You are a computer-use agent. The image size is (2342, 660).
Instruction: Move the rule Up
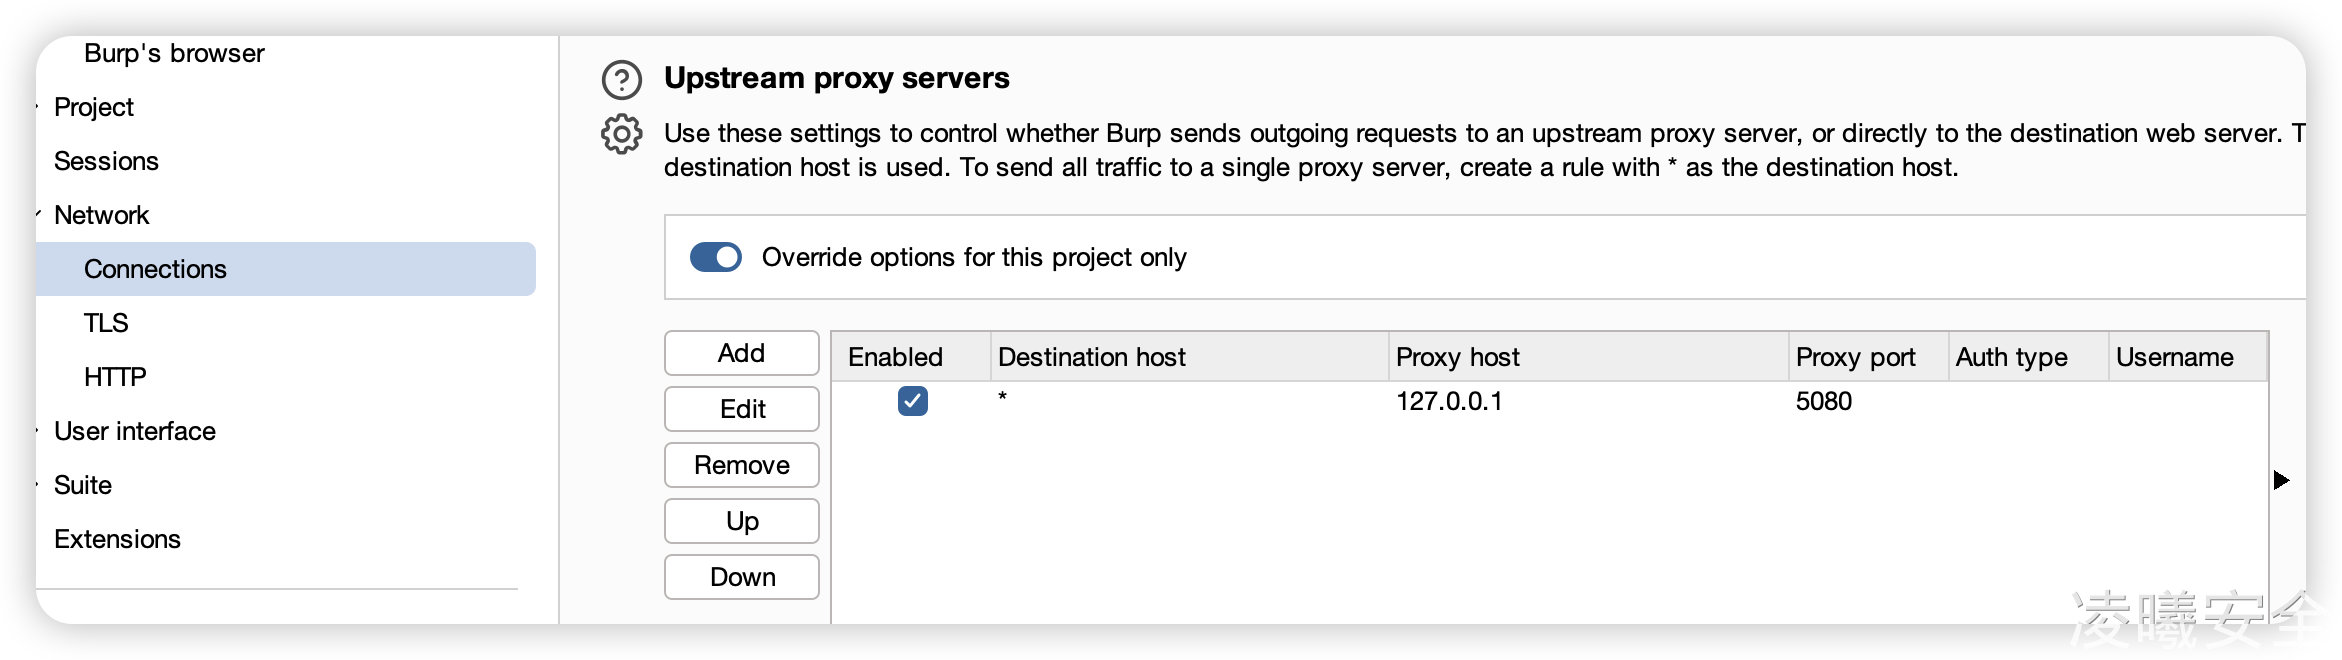click(x=741, y=521)
